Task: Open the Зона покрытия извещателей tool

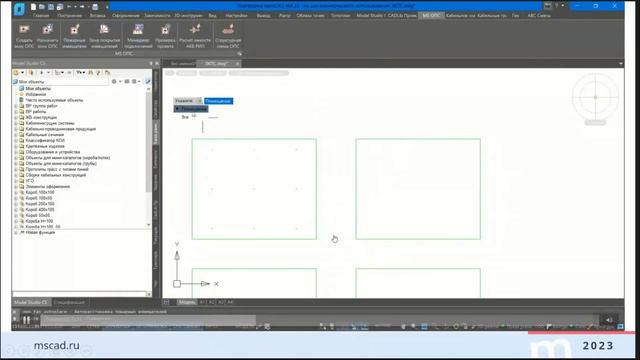Action: (x=104, y=36)
